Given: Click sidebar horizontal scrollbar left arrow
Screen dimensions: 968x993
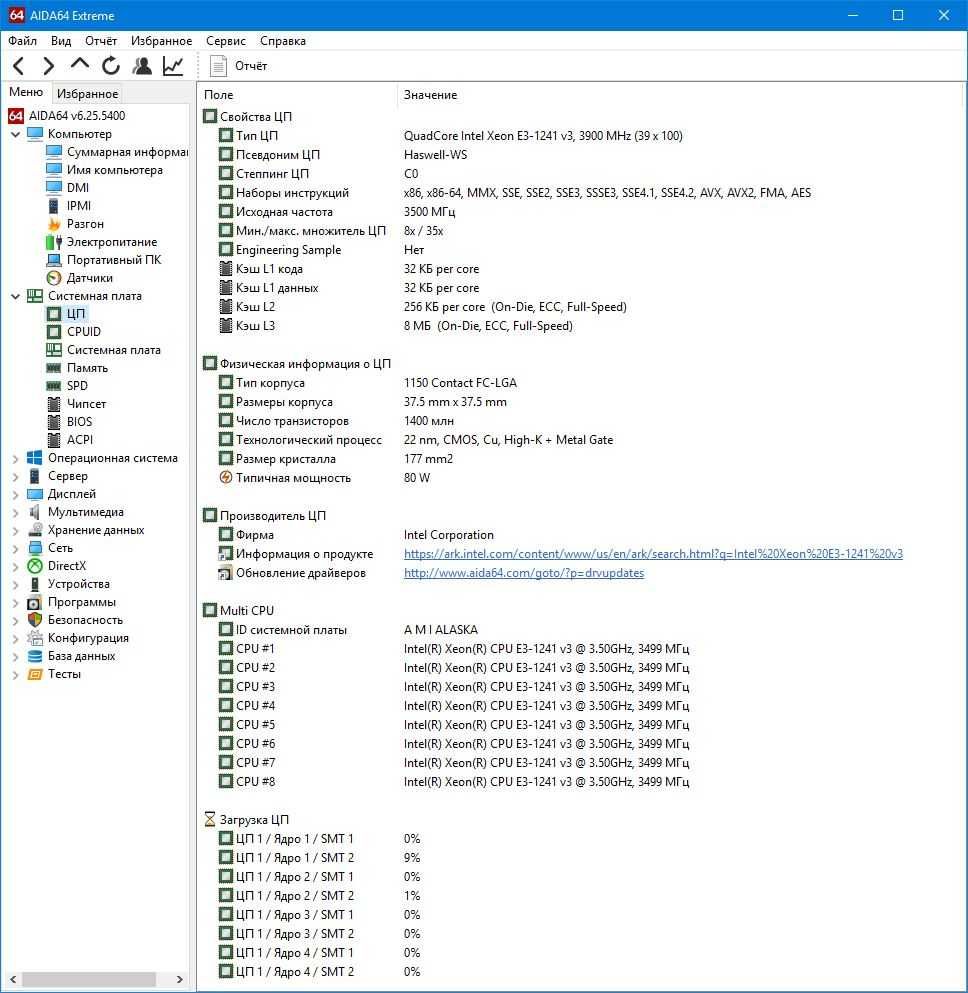Looking at the screenshot, I should coord(13,979).
